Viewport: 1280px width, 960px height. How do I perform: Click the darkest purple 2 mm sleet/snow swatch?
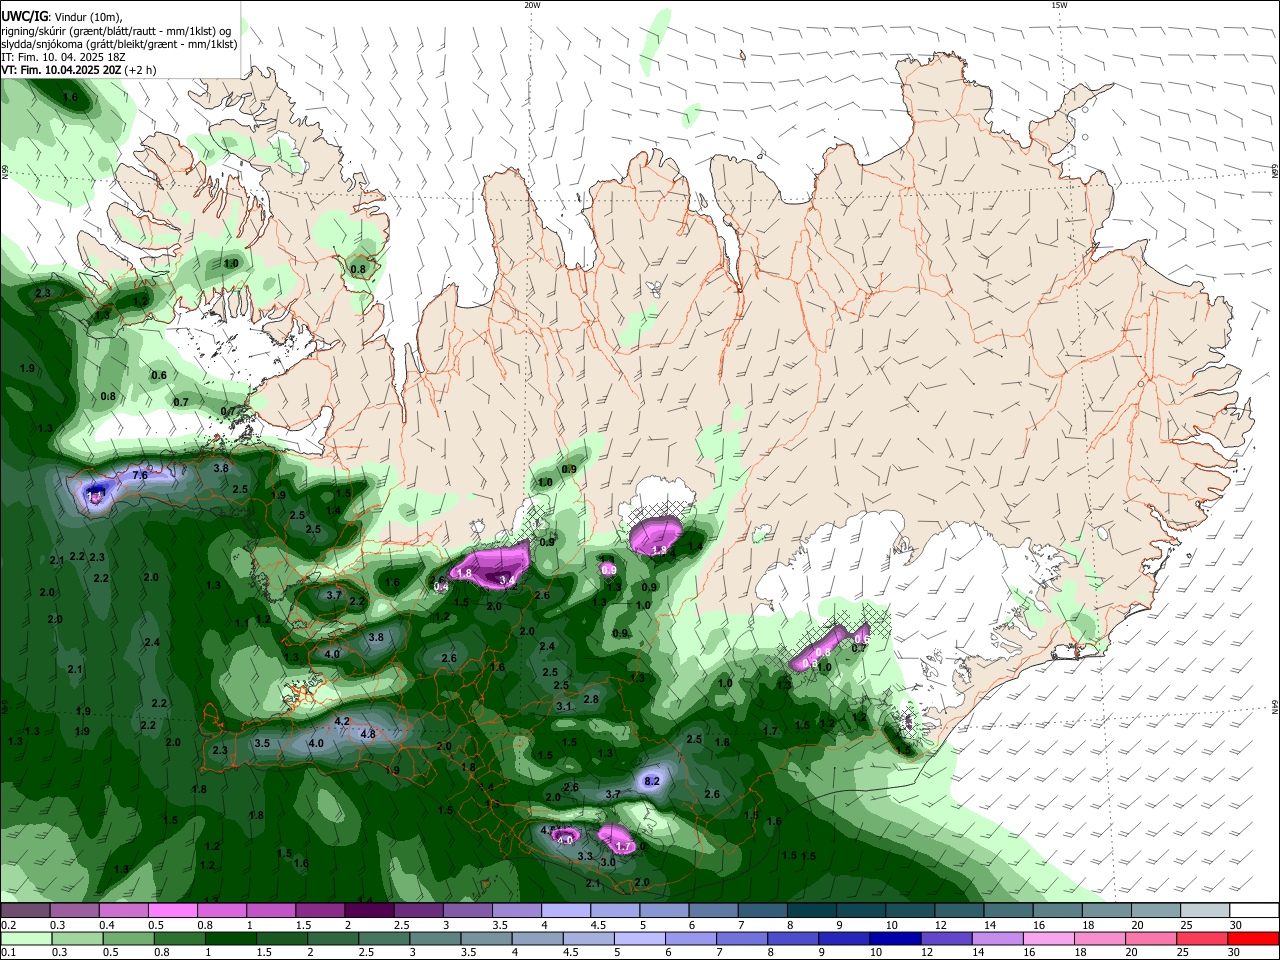point(368,910)
